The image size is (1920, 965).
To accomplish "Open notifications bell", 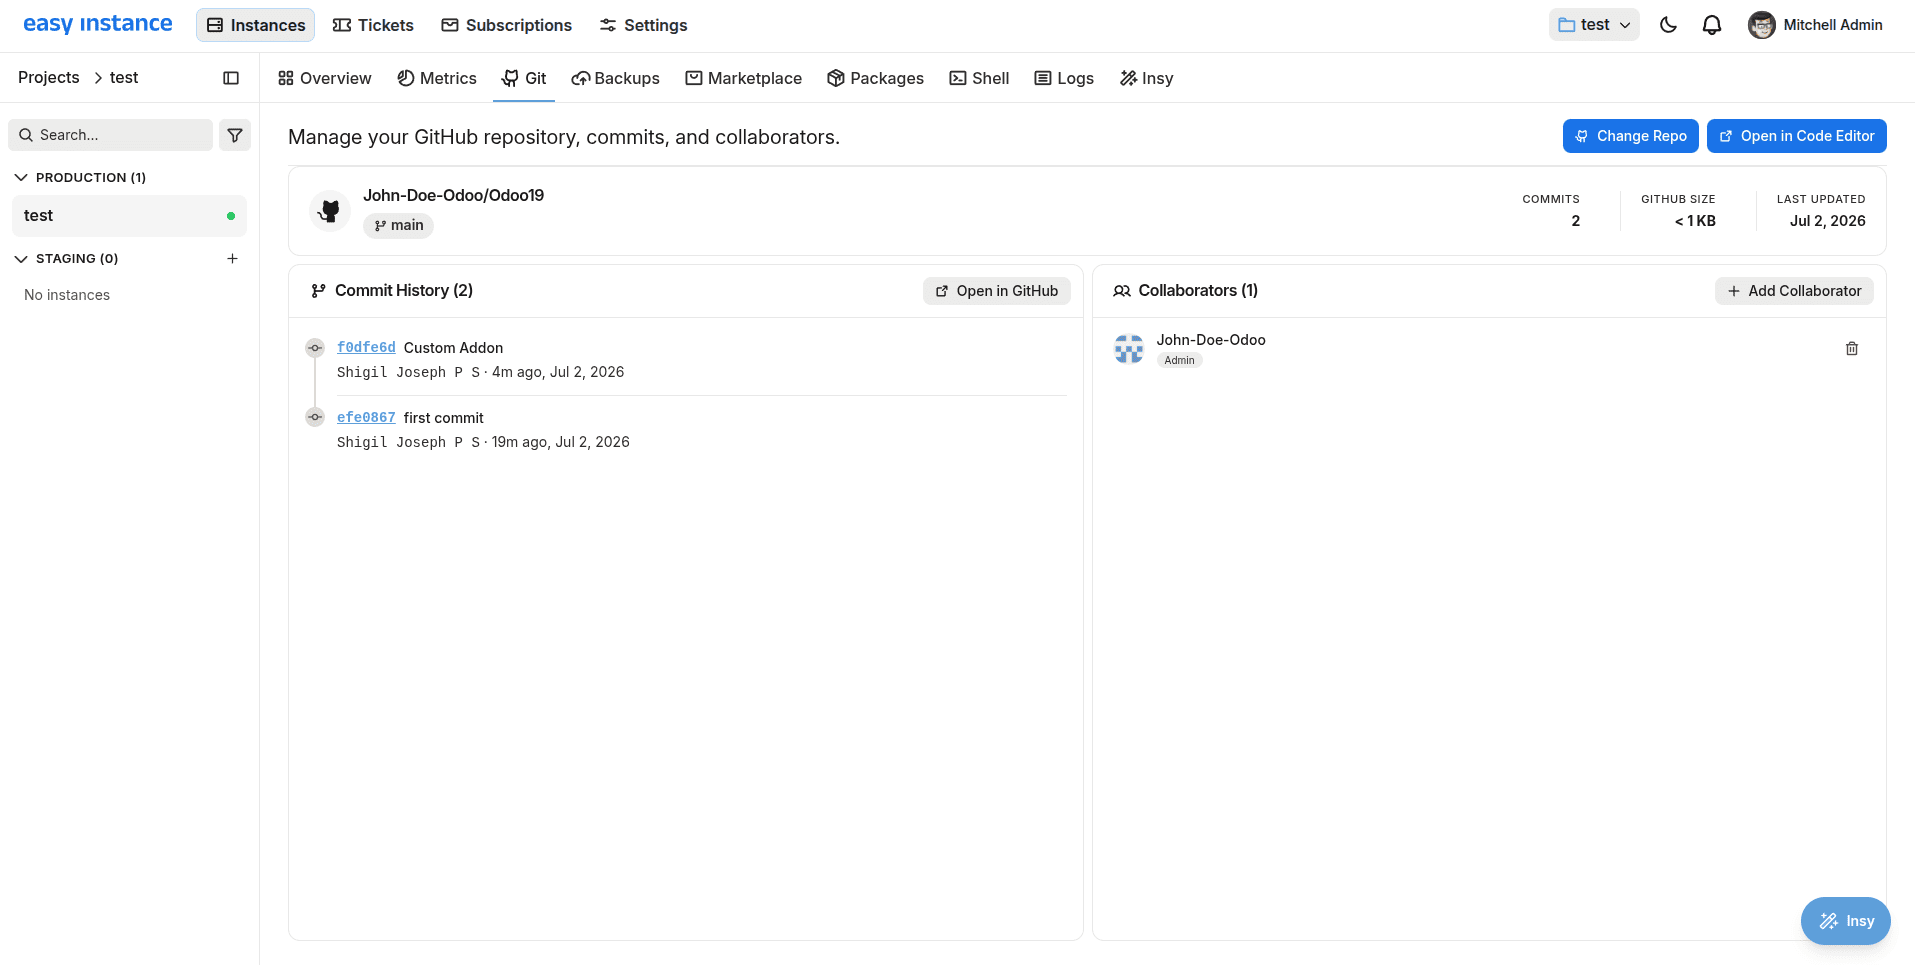I will 1712,25.
